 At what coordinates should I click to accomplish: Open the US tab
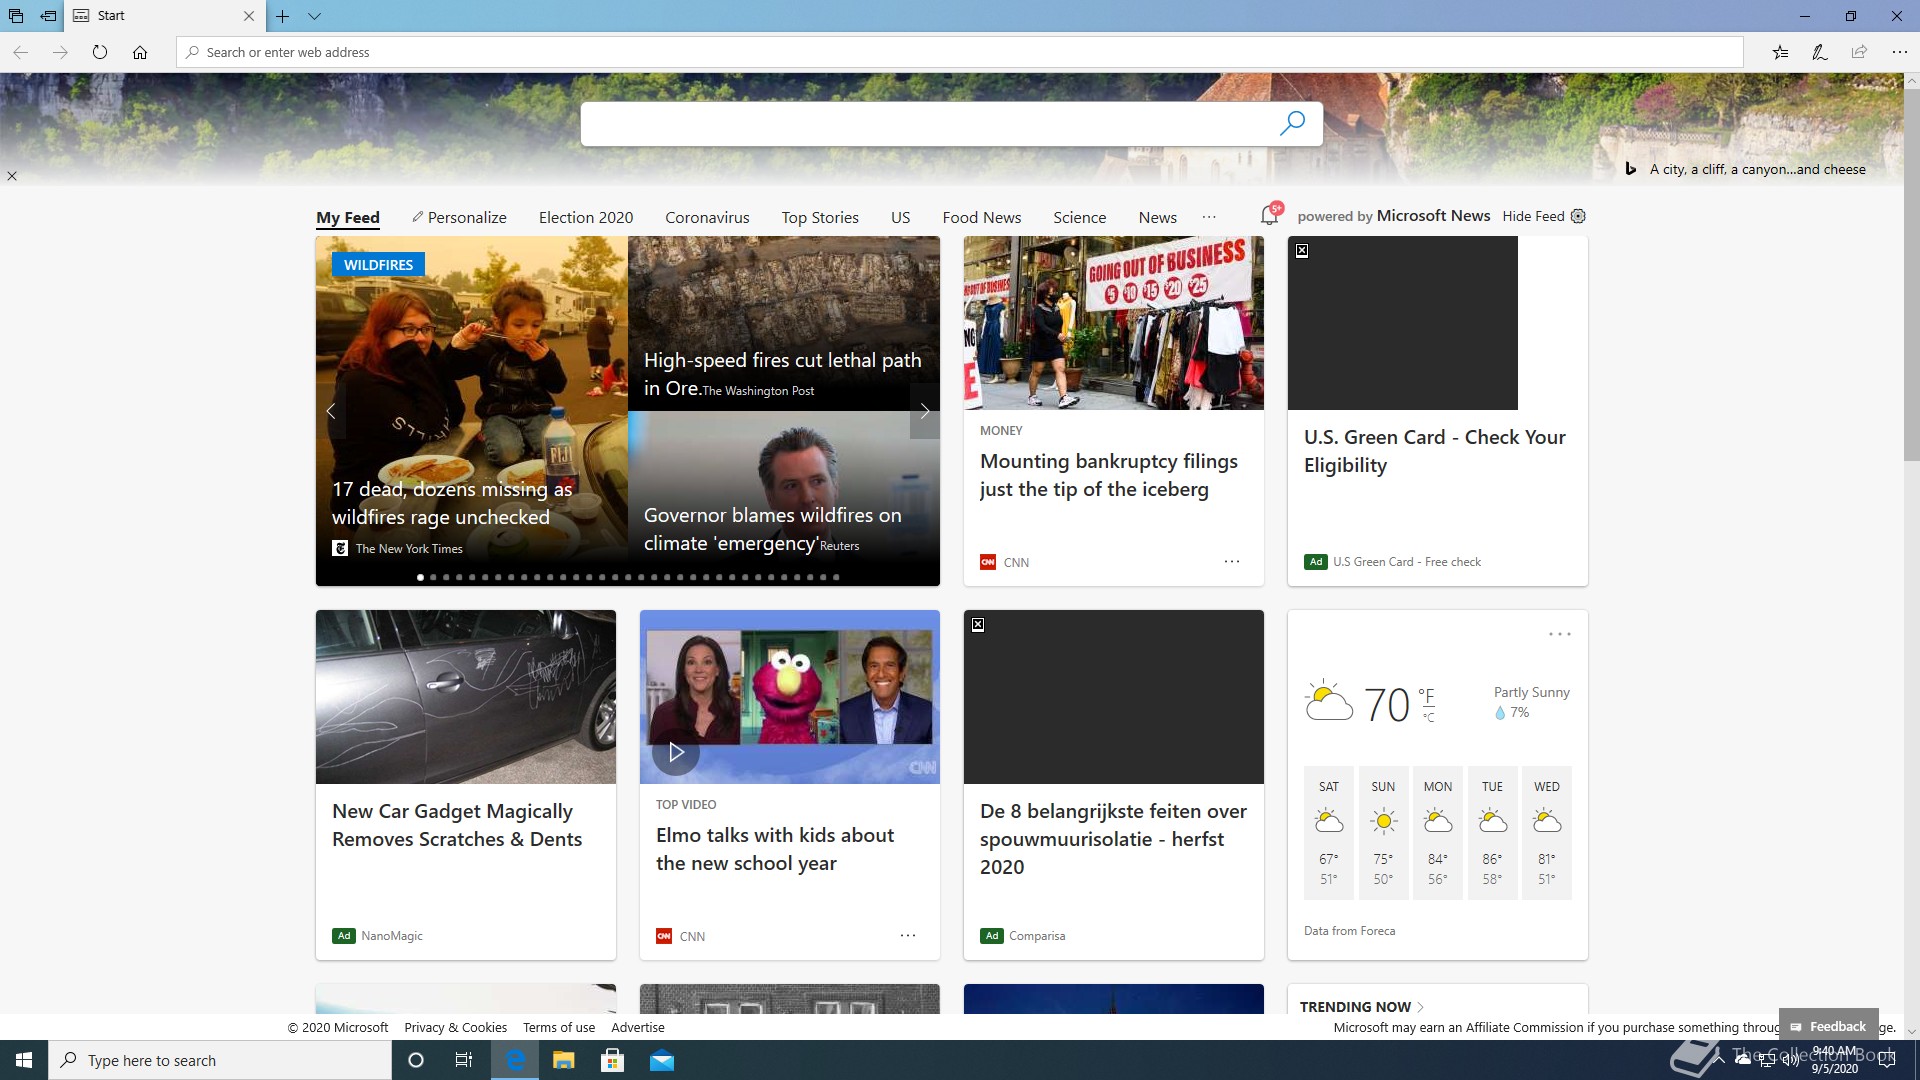(901, 217)
